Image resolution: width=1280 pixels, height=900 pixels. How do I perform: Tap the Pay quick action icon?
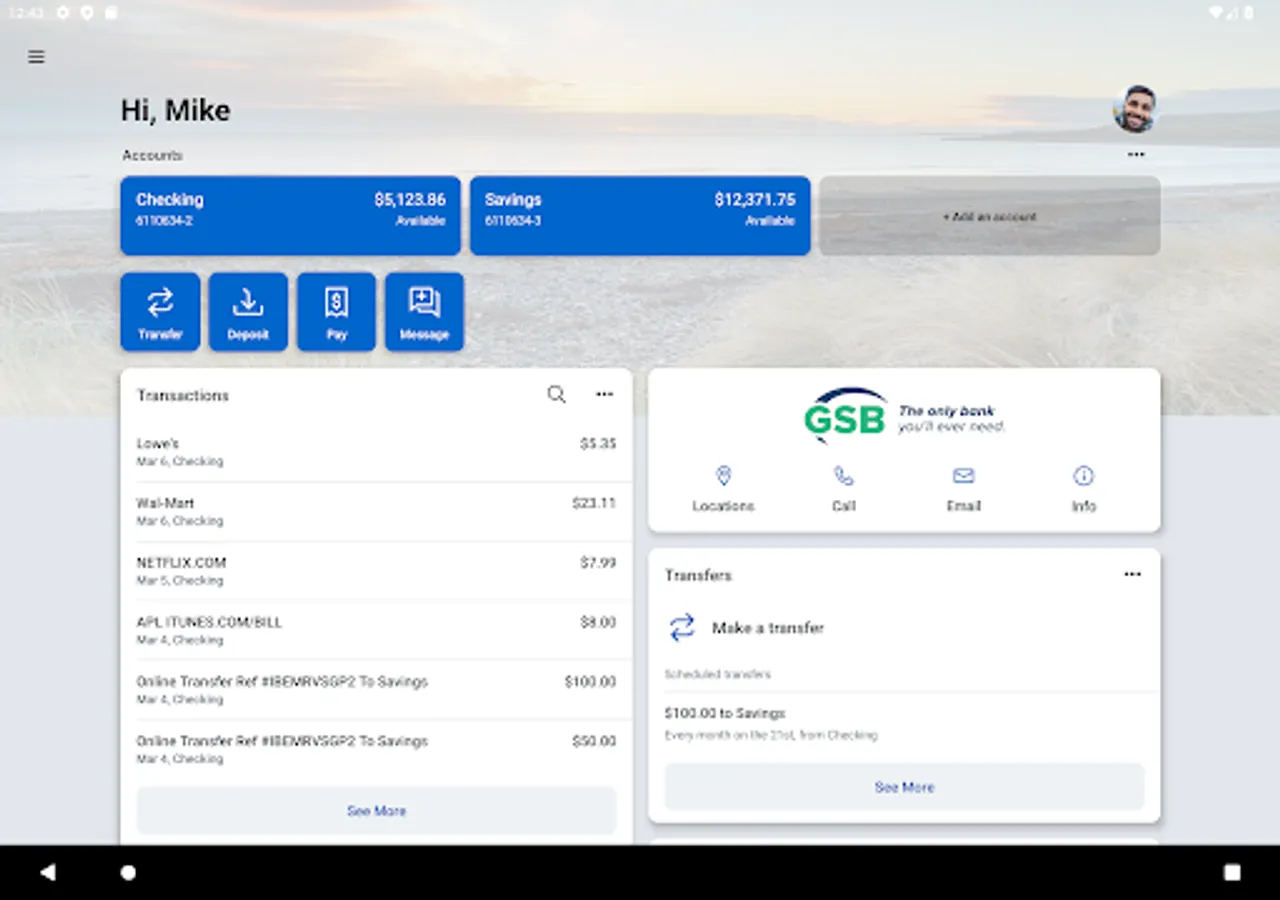pyautogui.click(x=336, y=303)
